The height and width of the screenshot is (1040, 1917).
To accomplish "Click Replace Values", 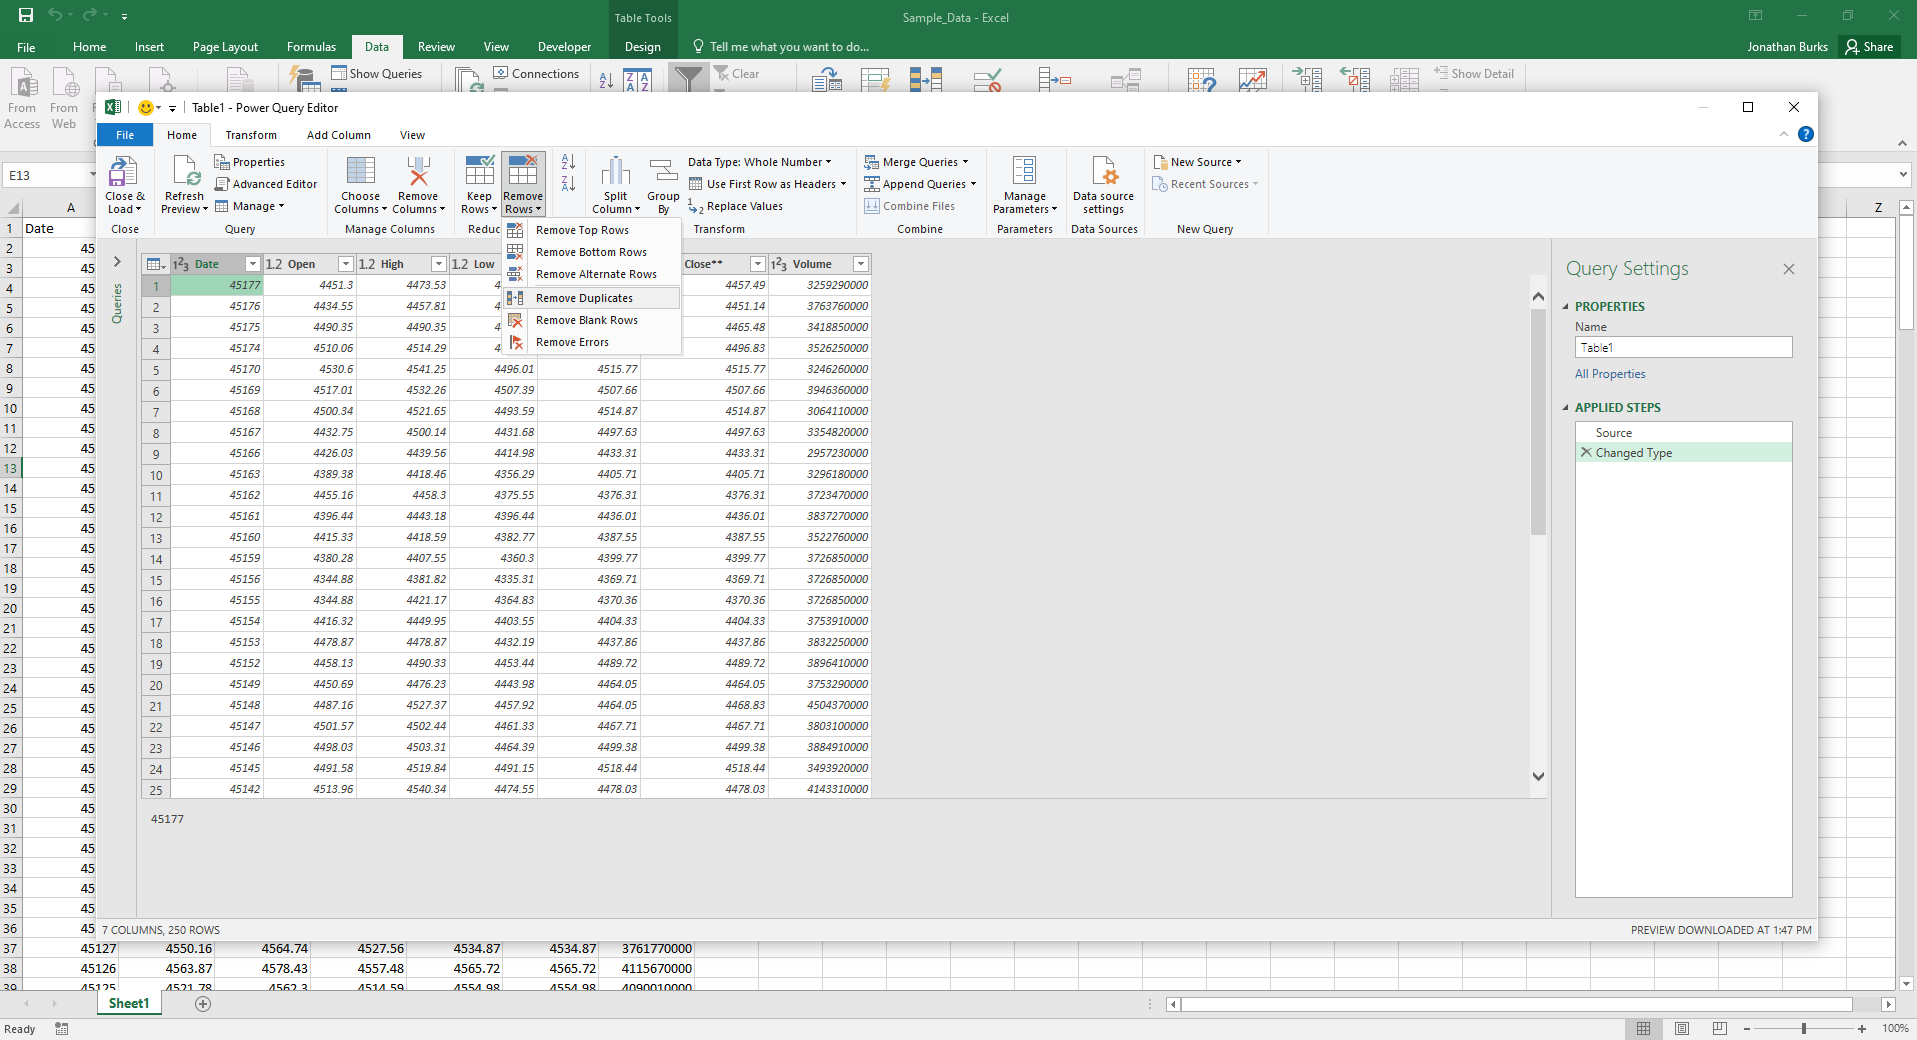I will click(735, 206).
